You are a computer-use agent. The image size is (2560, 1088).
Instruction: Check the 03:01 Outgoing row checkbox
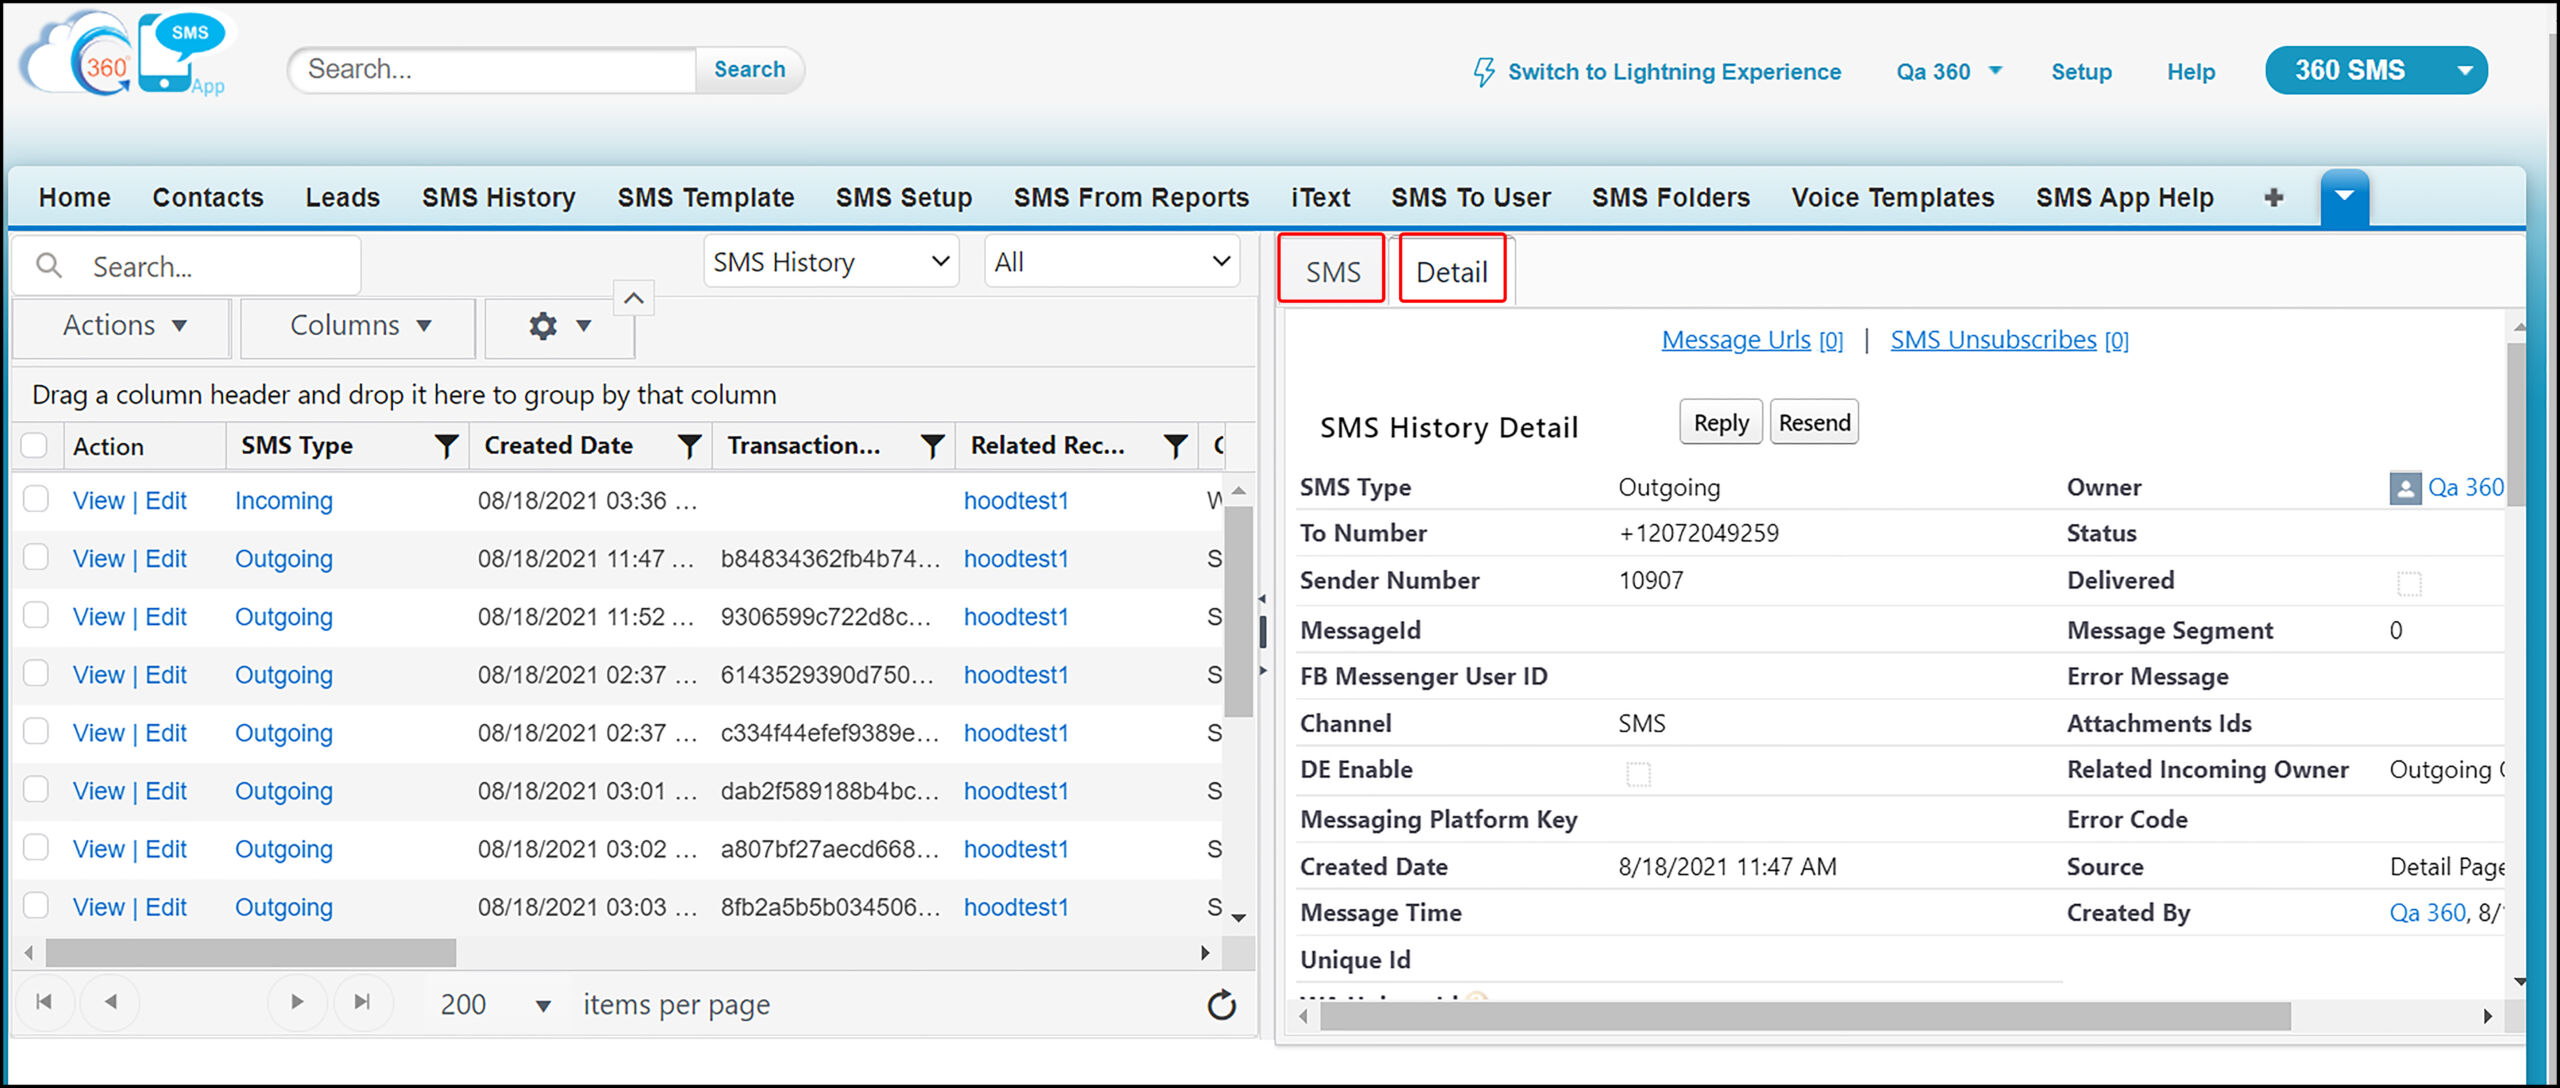[x=36, y=789]
